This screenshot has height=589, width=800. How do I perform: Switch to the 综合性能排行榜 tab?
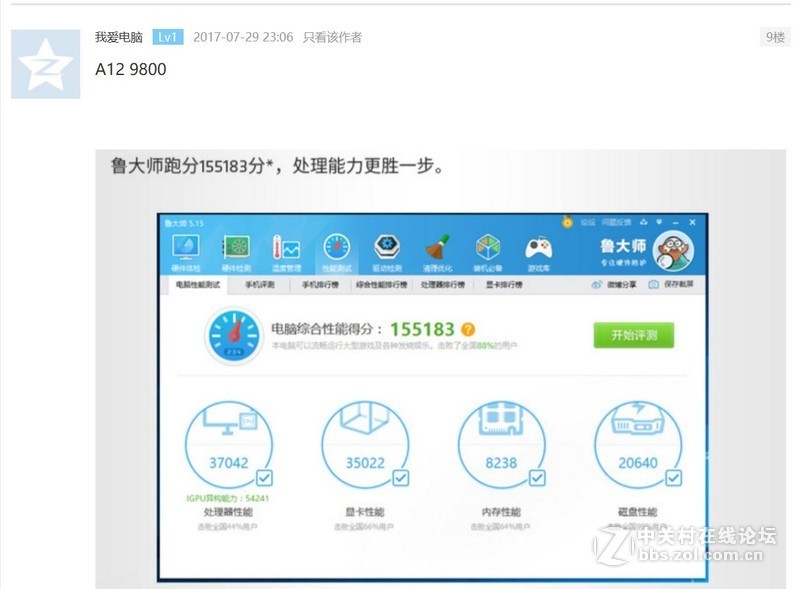[382, 284]
